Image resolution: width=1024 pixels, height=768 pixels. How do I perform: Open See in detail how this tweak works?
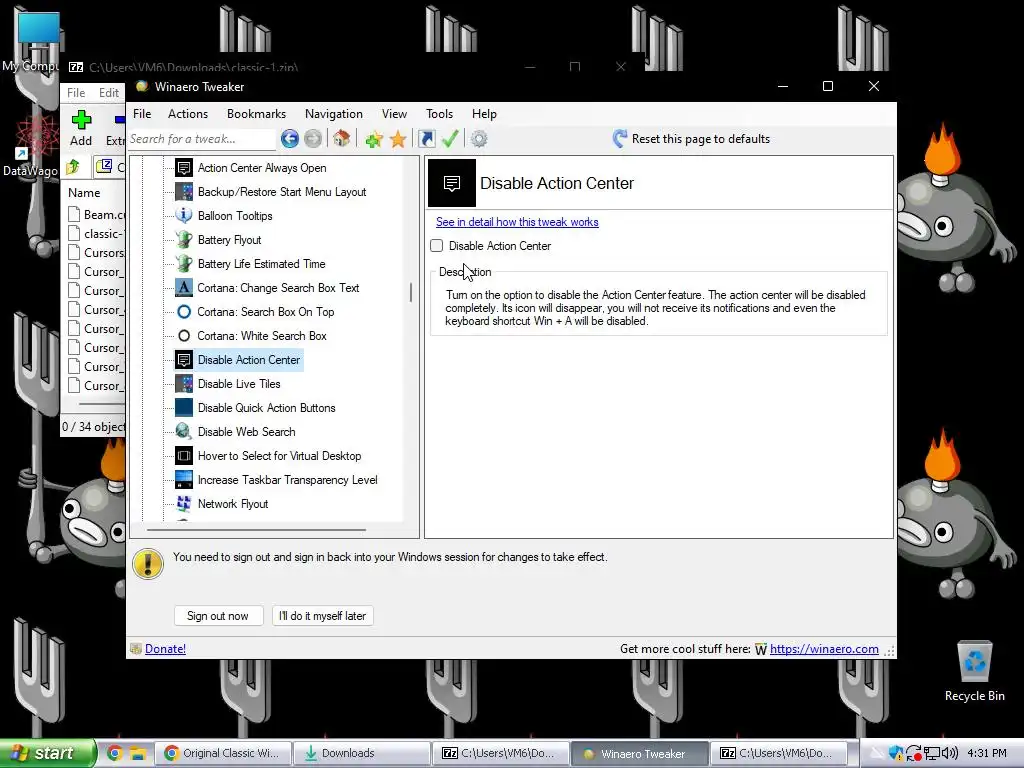point(517,222)
